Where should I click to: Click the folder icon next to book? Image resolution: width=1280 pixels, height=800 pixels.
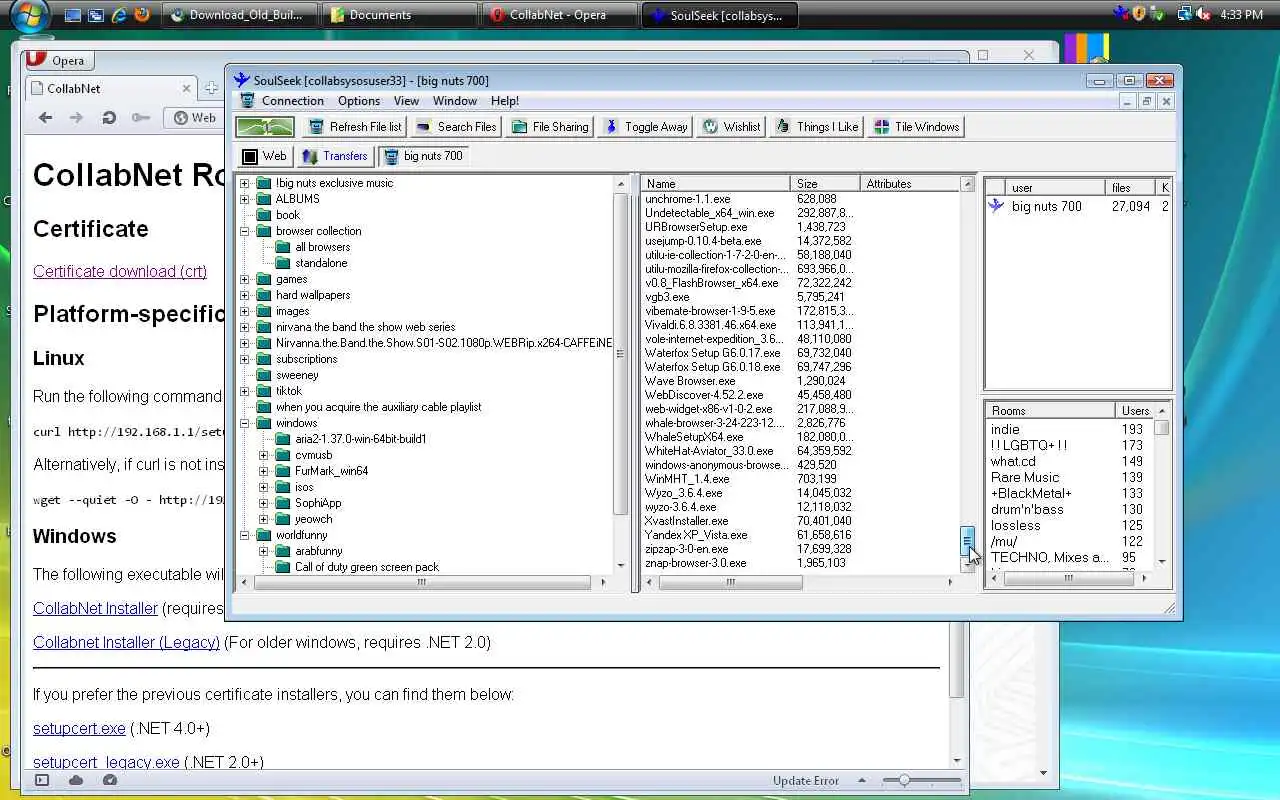(264, 215)
